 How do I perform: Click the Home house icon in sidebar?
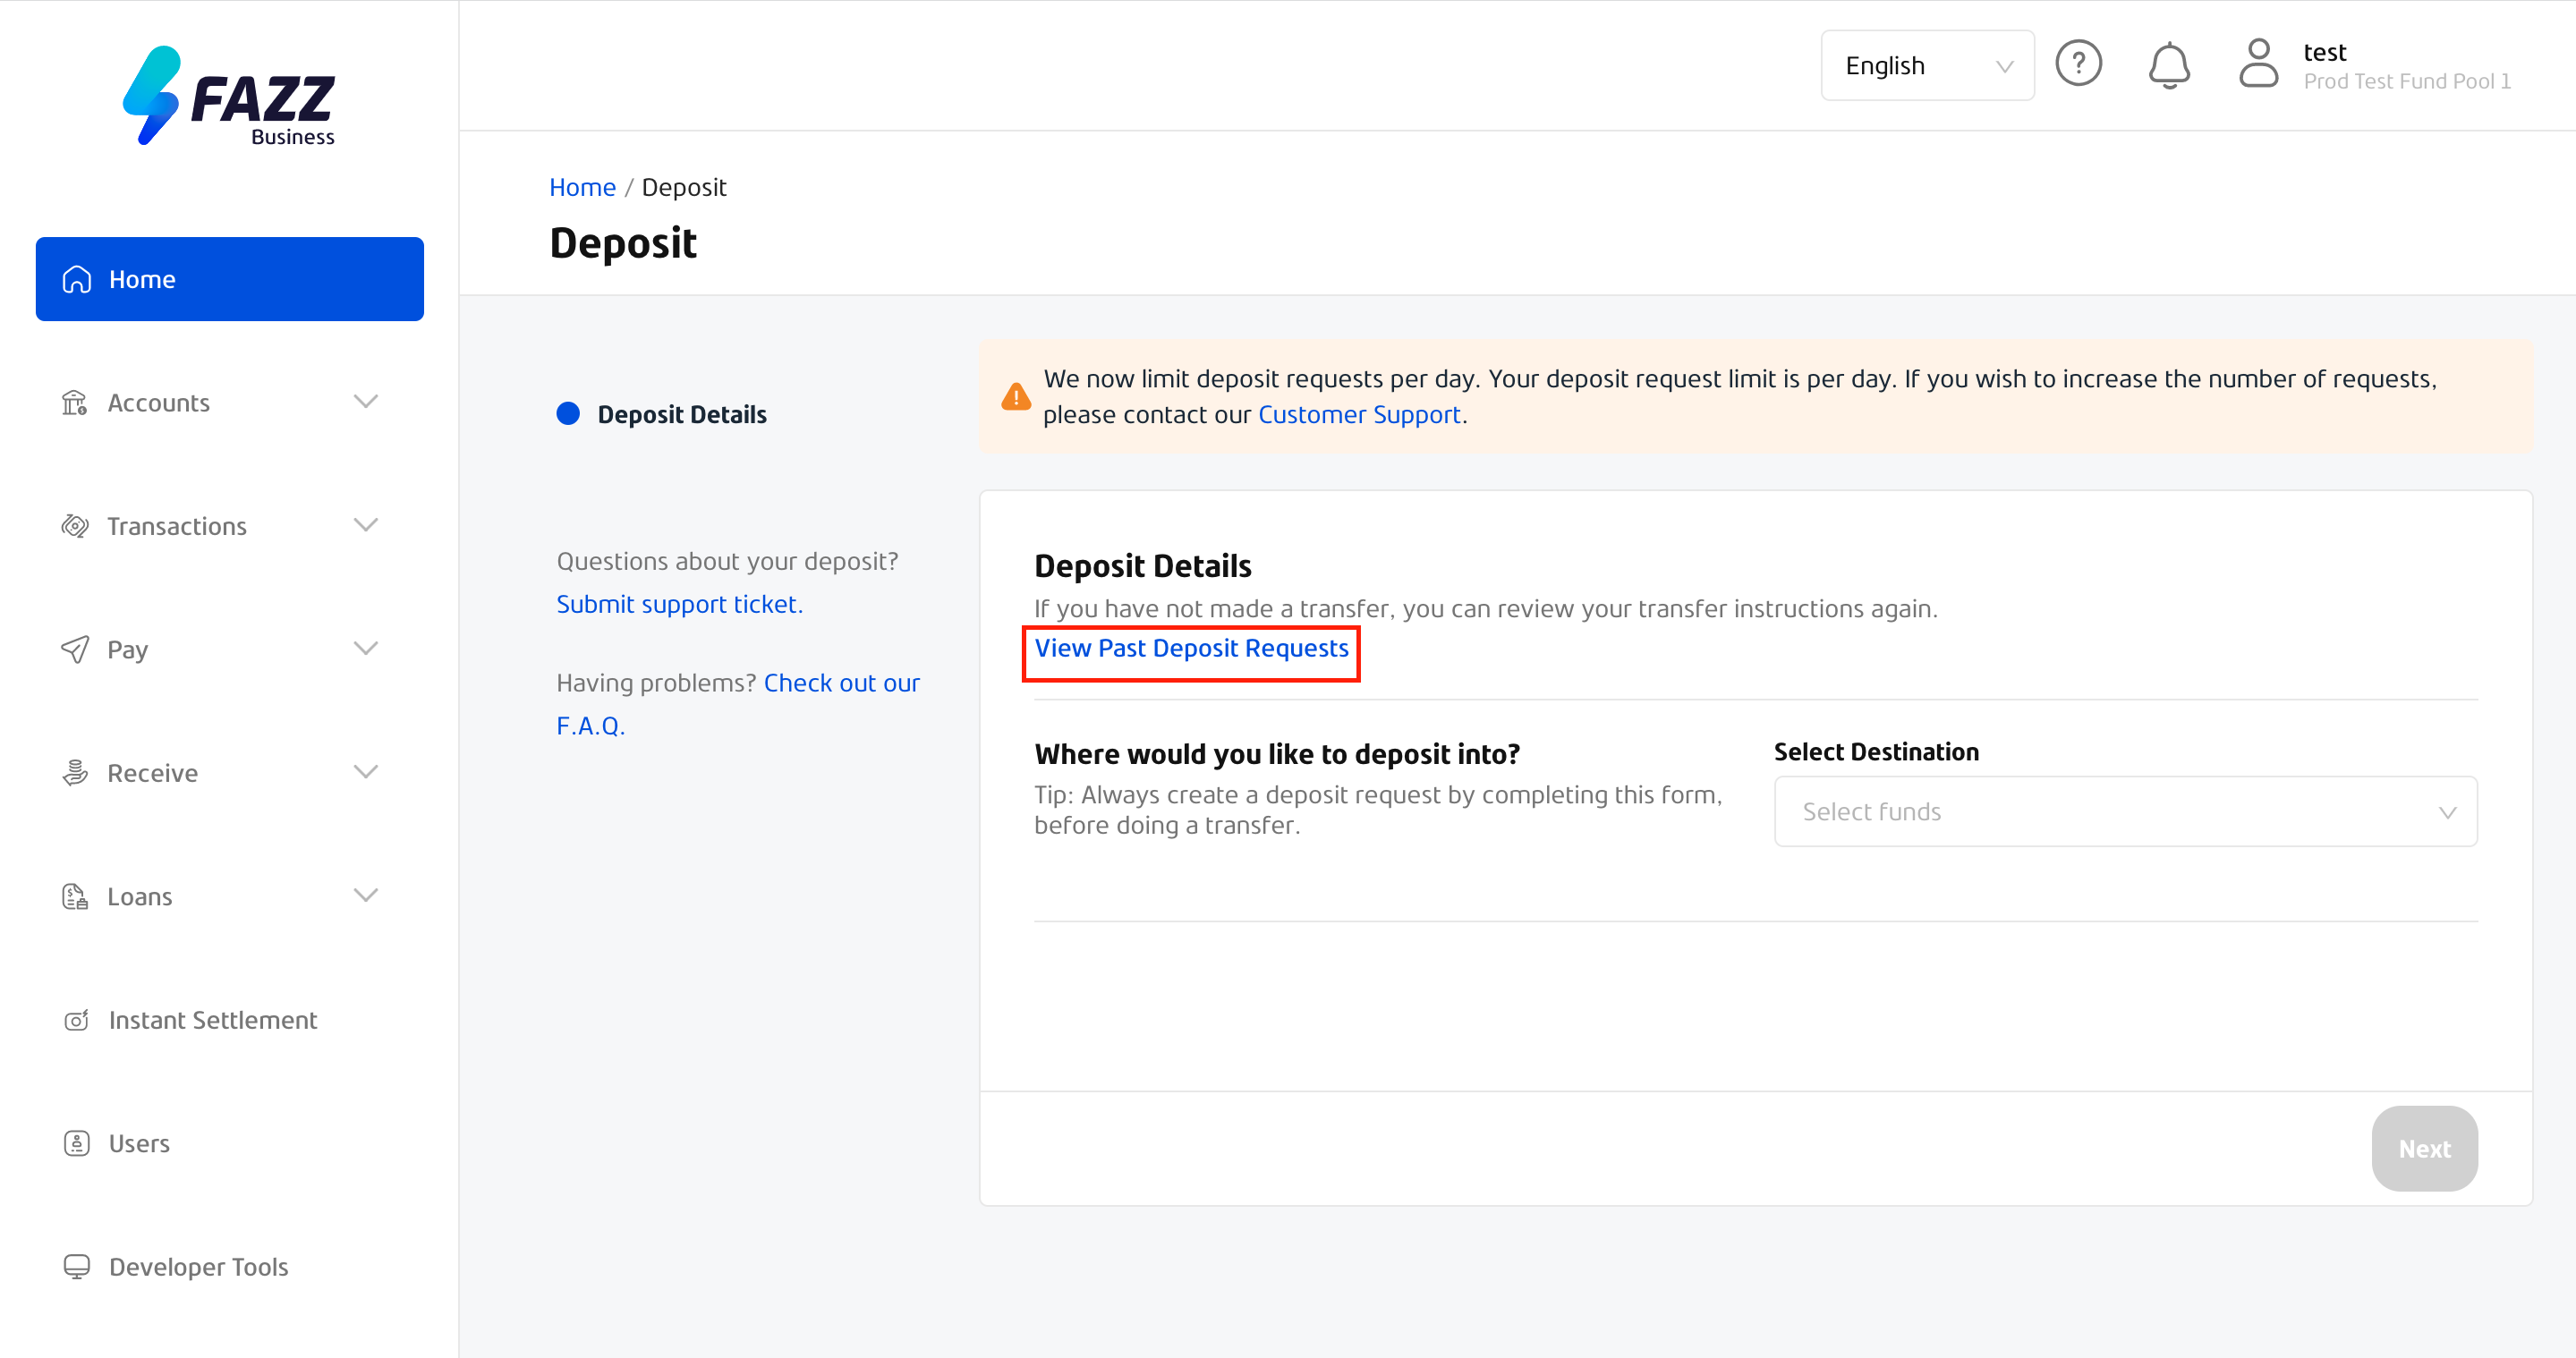coord(77,279)
